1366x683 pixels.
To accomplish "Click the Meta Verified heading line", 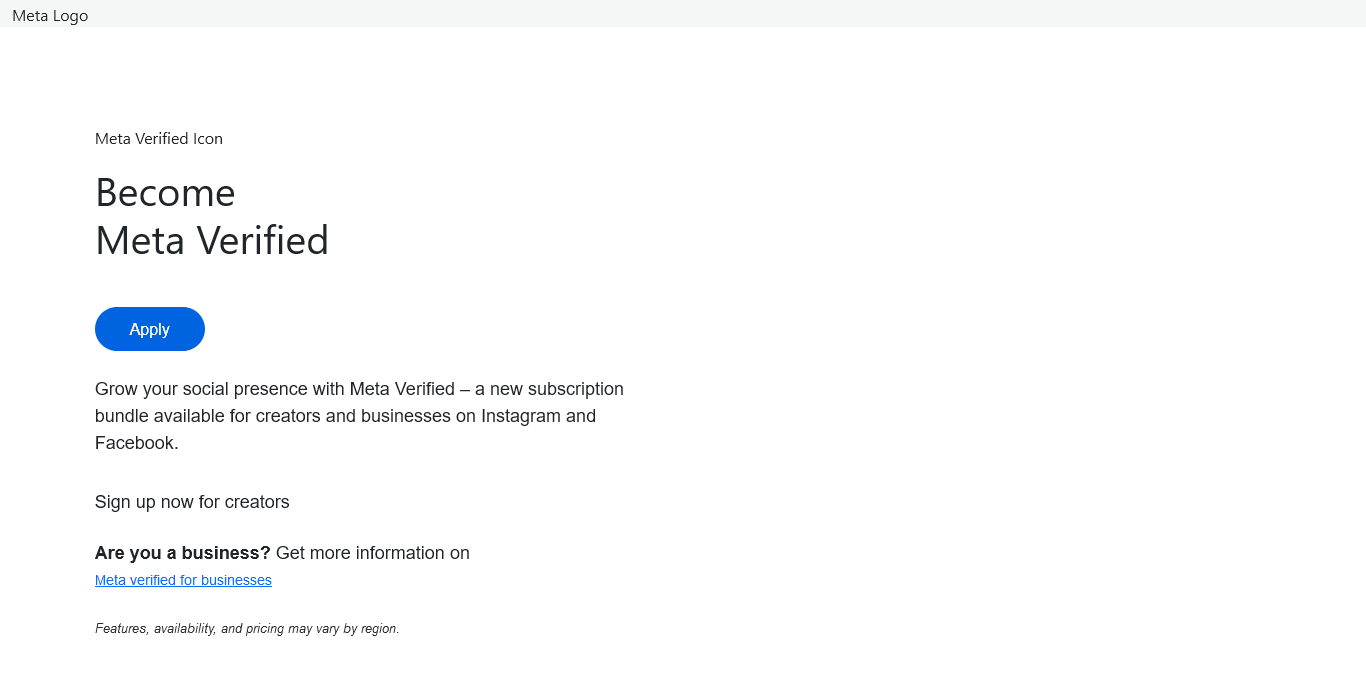I will click(x=212, y=241).
